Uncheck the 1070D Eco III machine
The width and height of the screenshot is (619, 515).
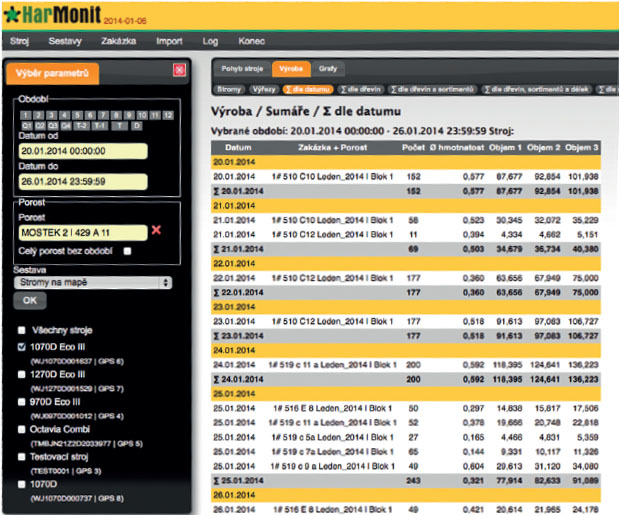22,348
